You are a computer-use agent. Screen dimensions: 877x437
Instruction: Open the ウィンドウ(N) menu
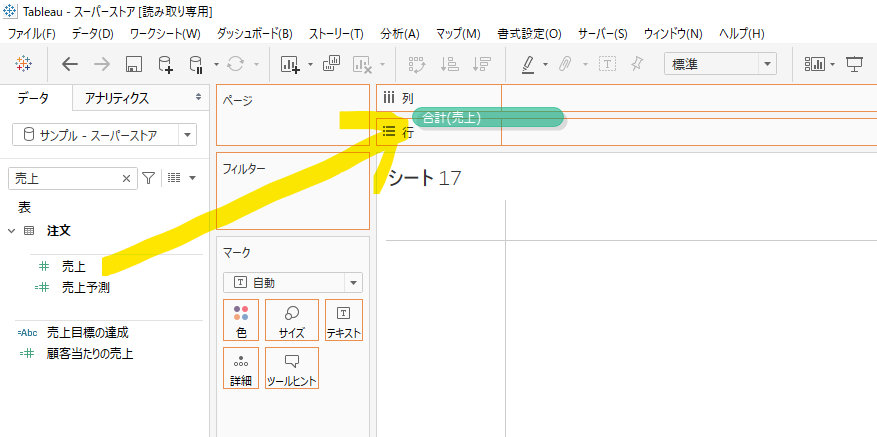[x=673, y=34]
